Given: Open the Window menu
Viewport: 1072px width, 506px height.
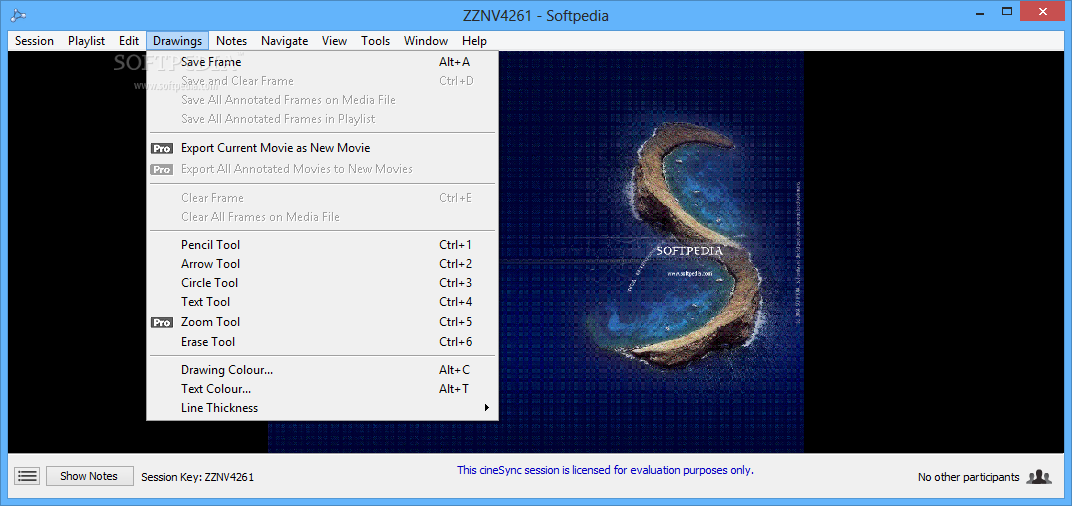Looking at the screenshot, I should 426,41.
